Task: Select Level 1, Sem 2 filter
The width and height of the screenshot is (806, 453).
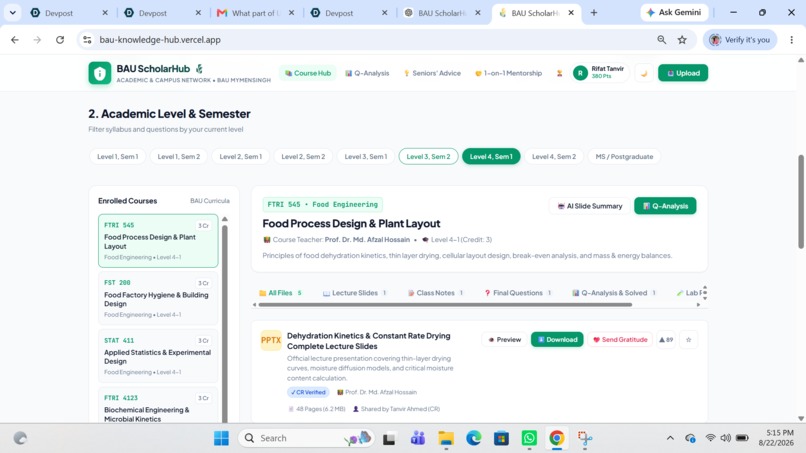Action: click(178, 156)
